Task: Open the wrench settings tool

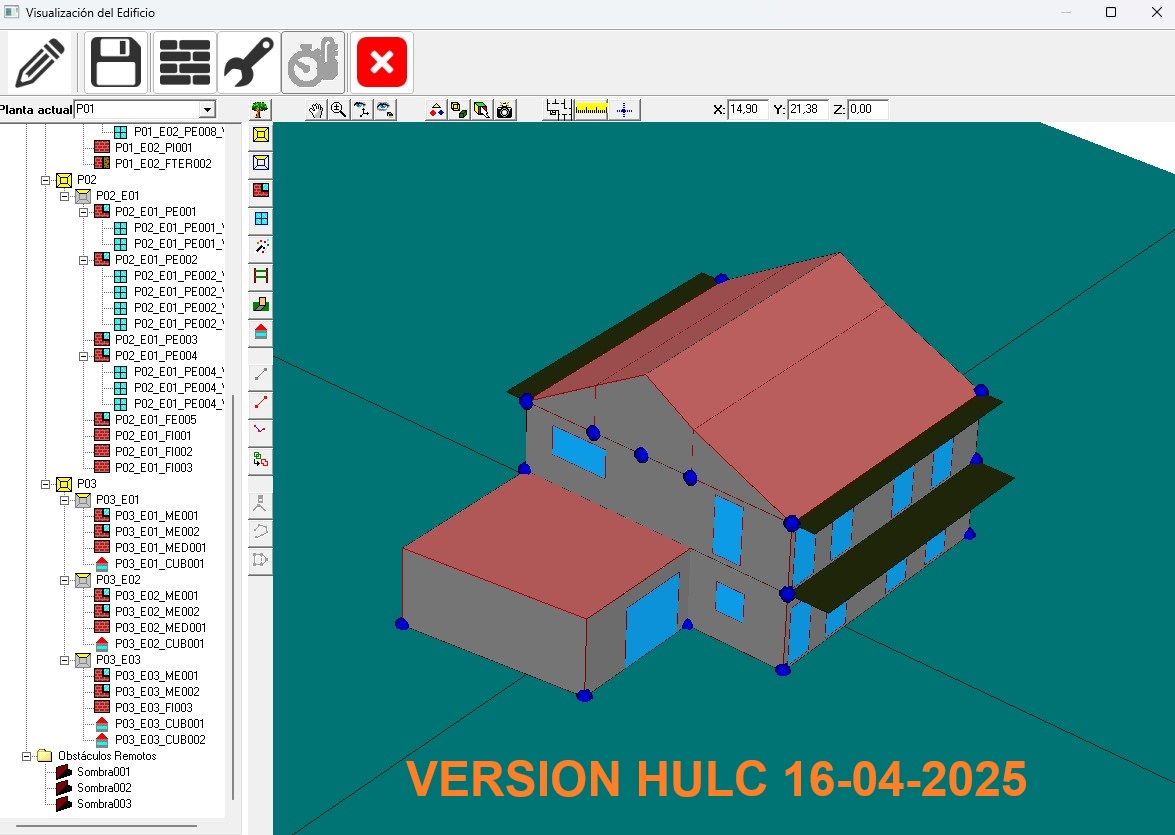Action: (249, 62)
